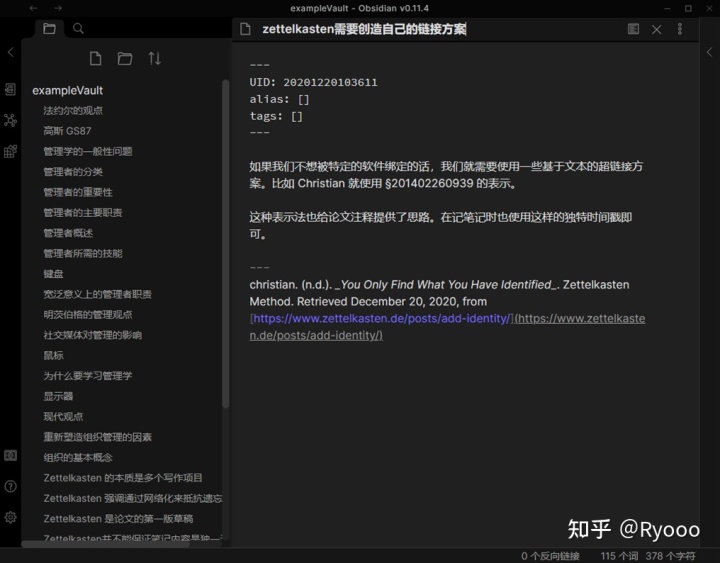Viewport: 720px width, 563px height.
Task: Open the note 管理者的分类
Action: 73,172
